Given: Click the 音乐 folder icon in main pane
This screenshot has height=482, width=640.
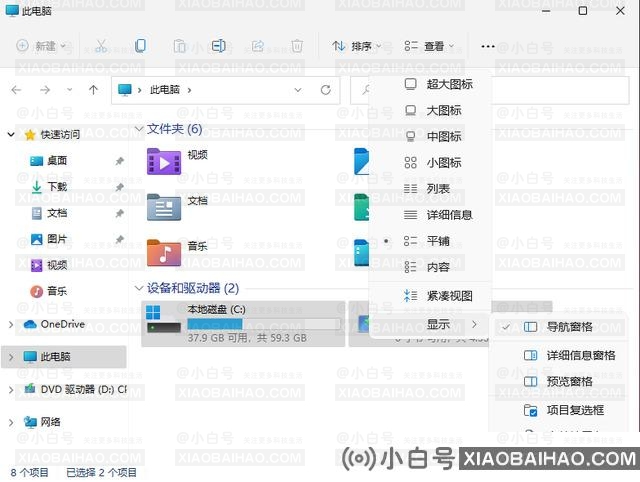Looking at the screenshot, I should (164, 253).
